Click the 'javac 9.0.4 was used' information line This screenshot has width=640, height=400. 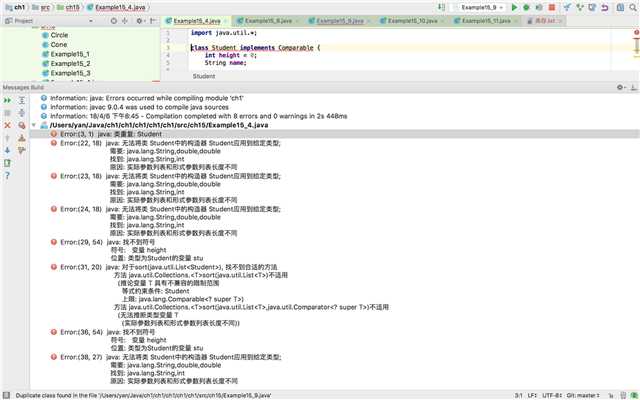(139, 107)
